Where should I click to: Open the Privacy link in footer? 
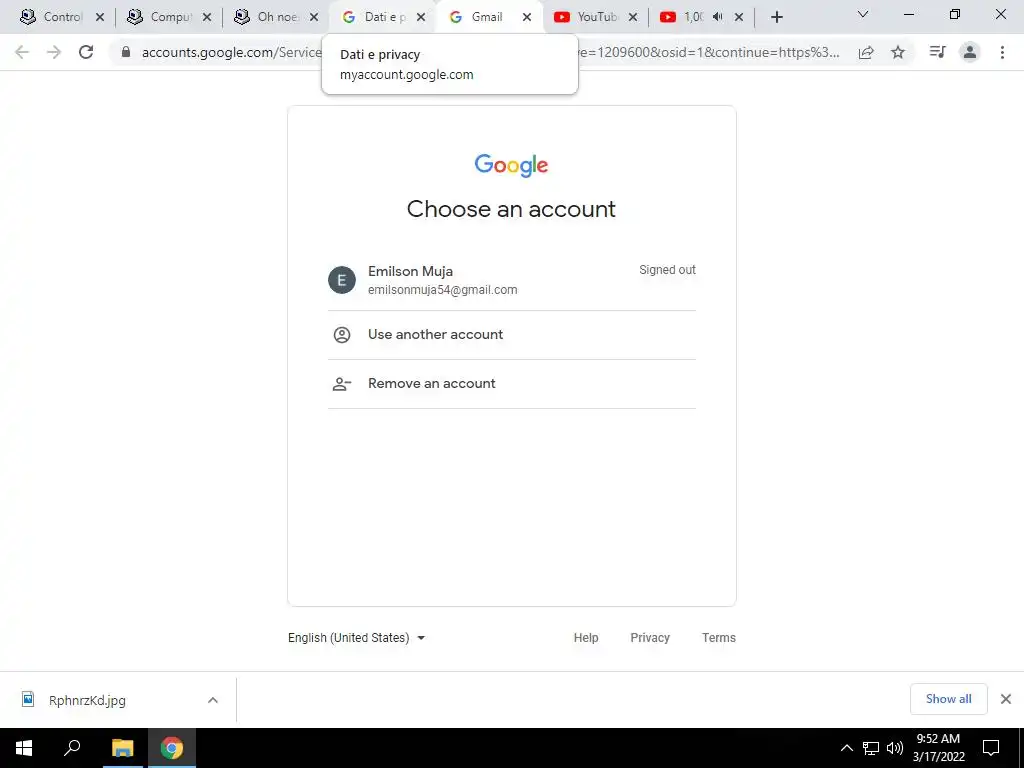650,637
